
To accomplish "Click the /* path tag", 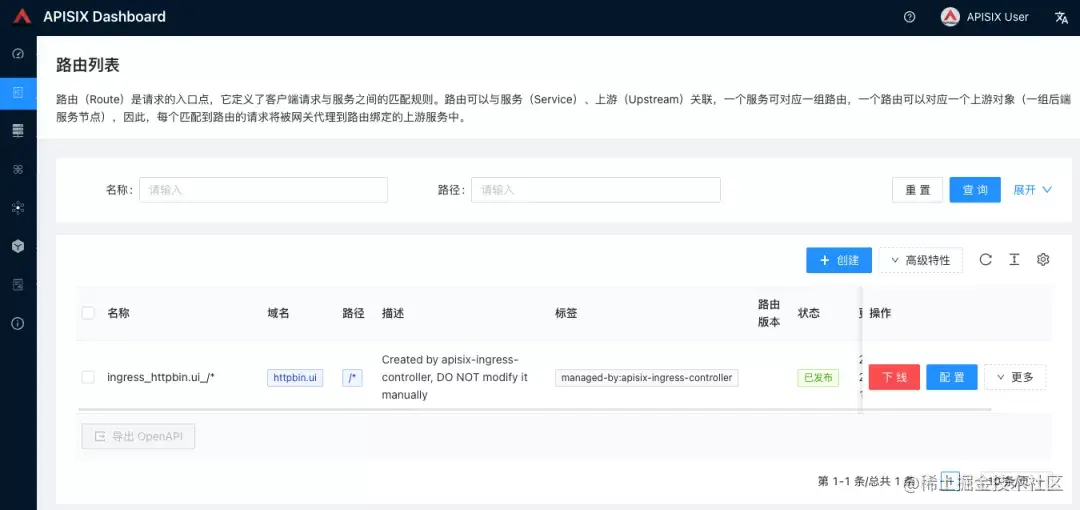I will click(x=352, y=378).
